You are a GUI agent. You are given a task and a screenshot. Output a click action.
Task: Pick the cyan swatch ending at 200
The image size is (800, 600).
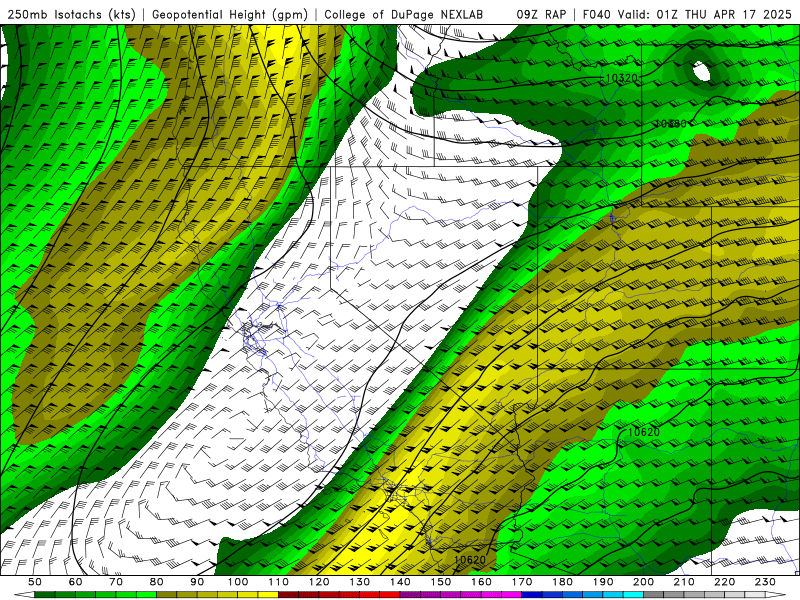(x=634, y=595)
